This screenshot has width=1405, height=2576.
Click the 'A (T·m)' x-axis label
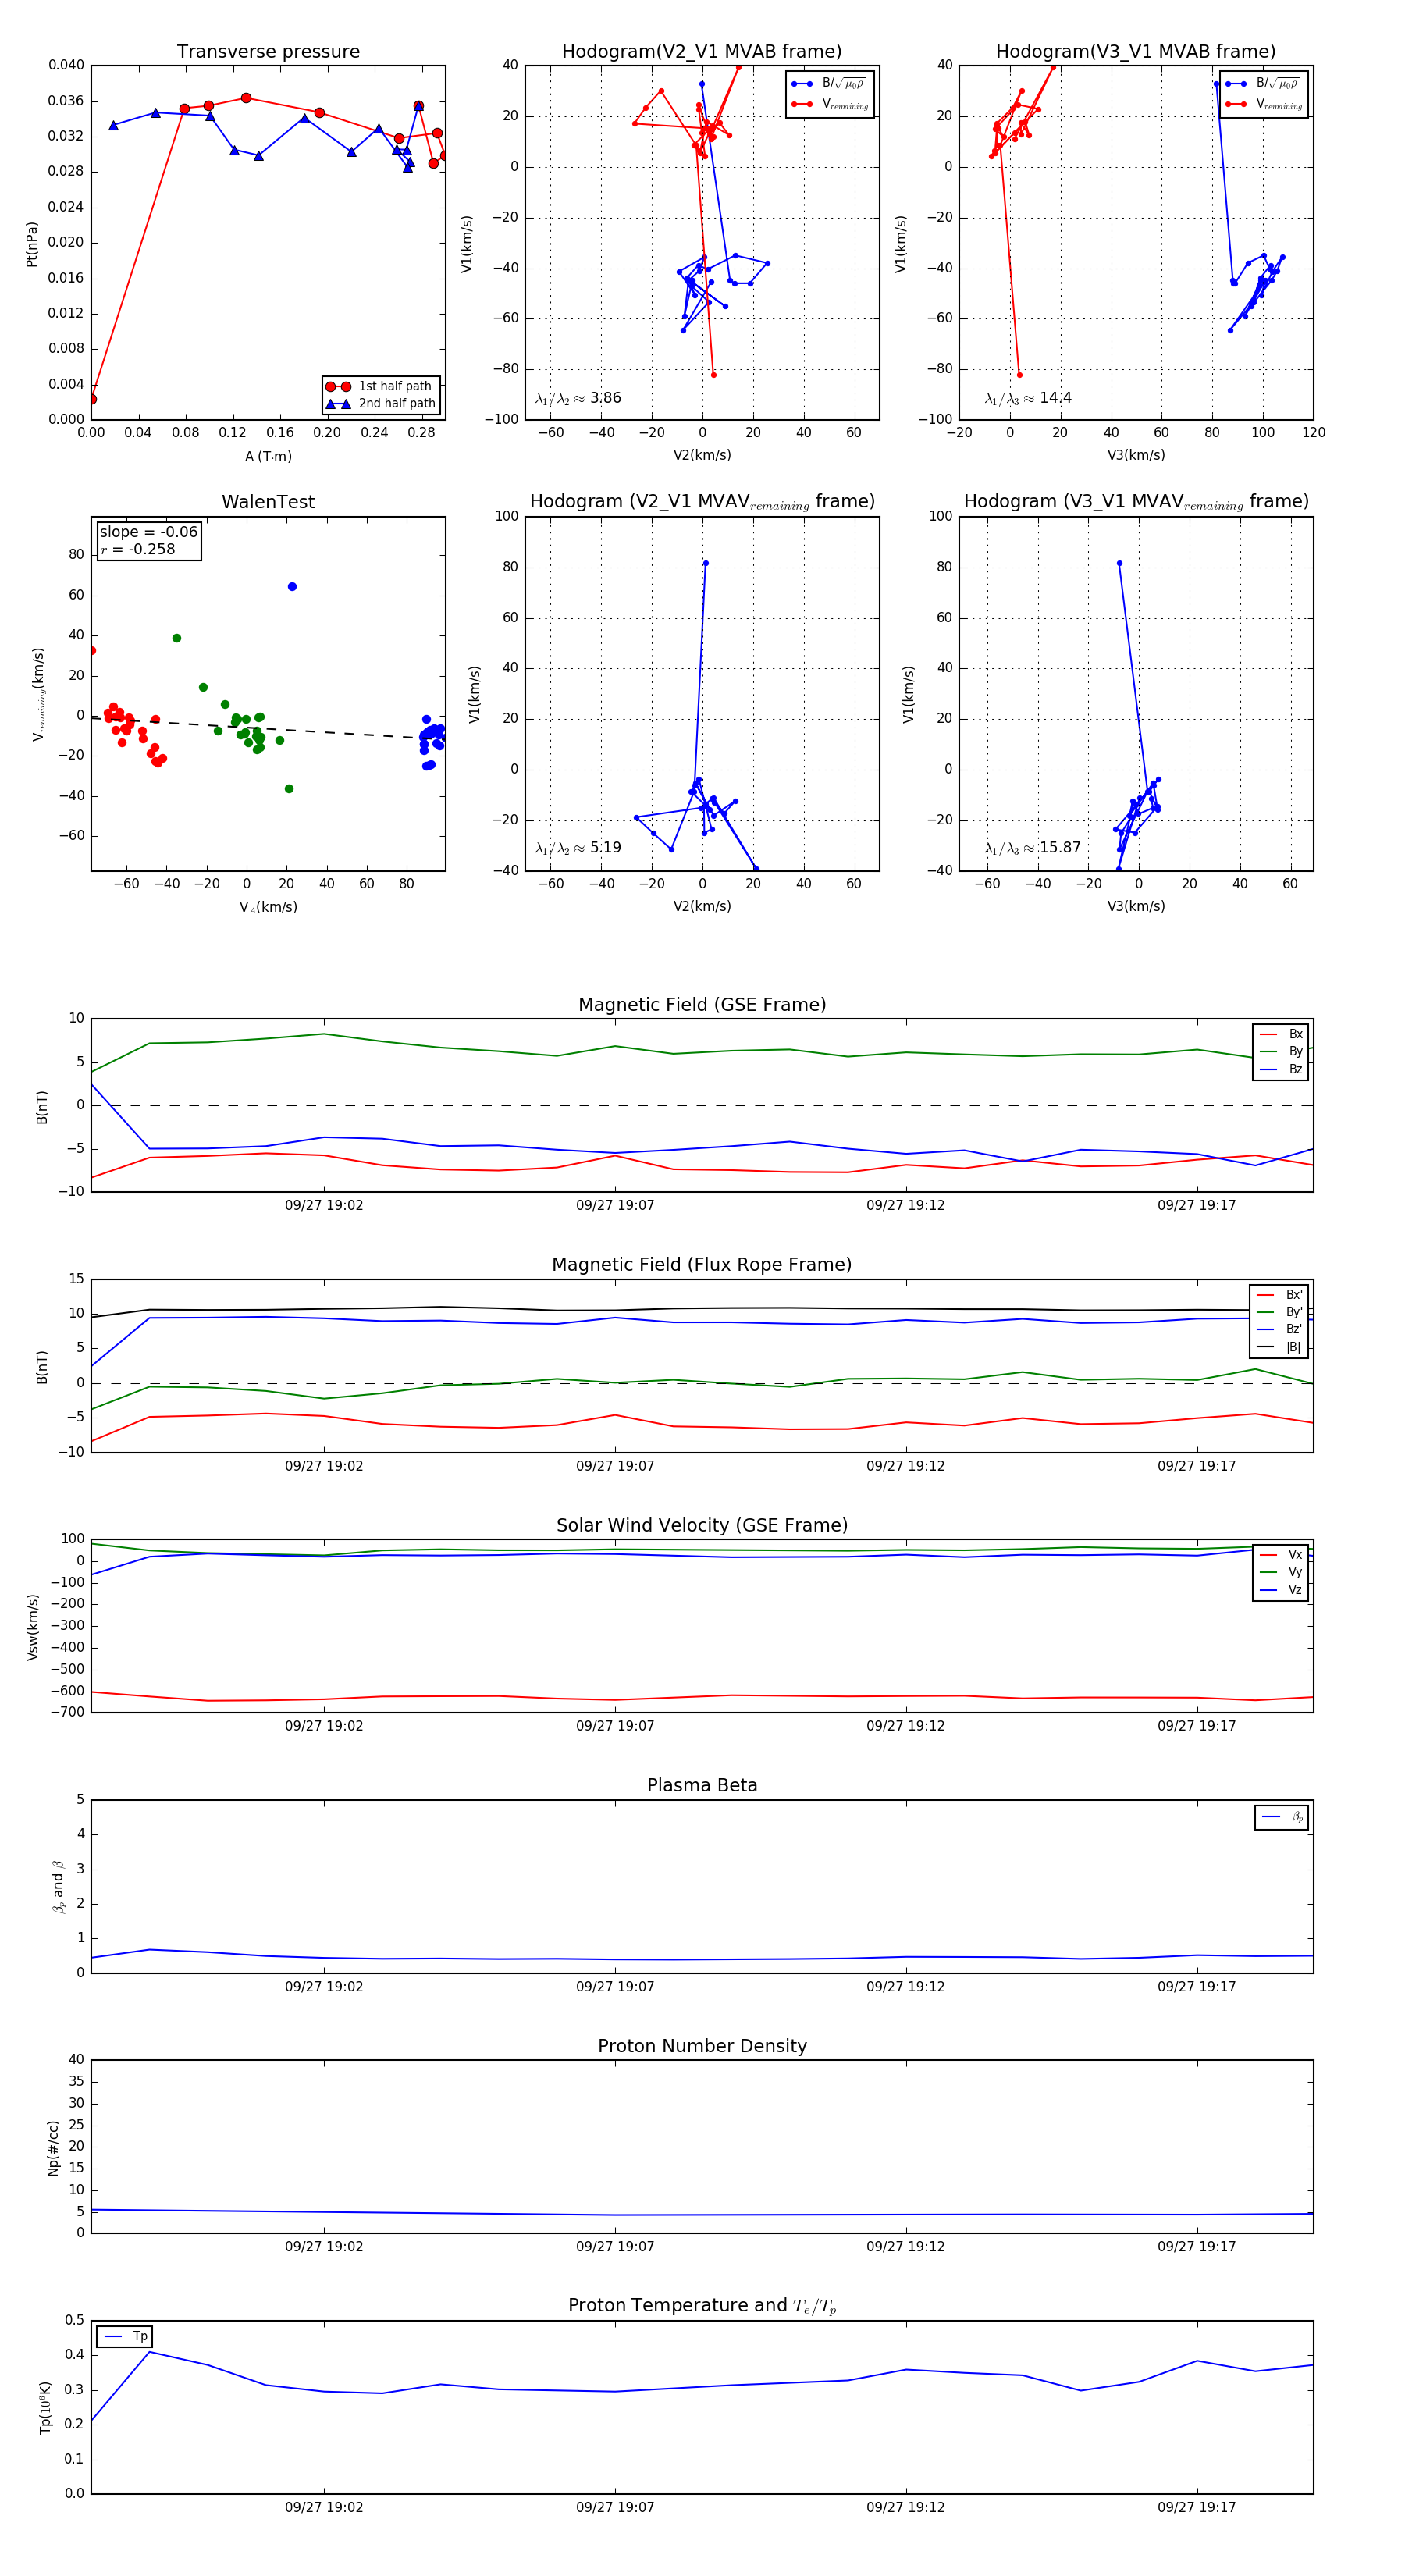tap(268, 457)
